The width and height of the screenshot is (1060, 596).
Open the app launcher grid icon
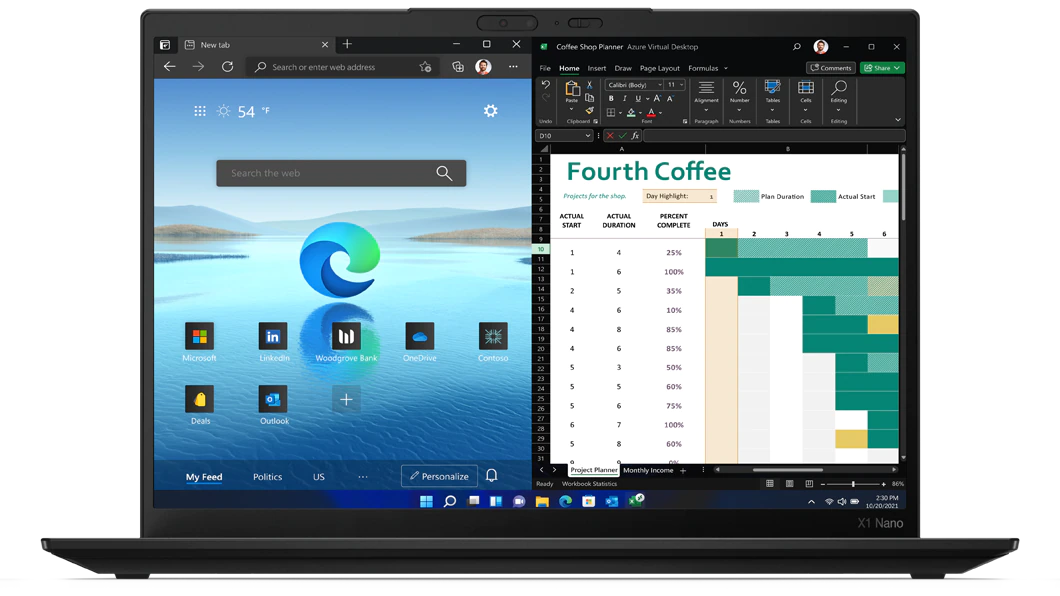click(x=199, y=111)
